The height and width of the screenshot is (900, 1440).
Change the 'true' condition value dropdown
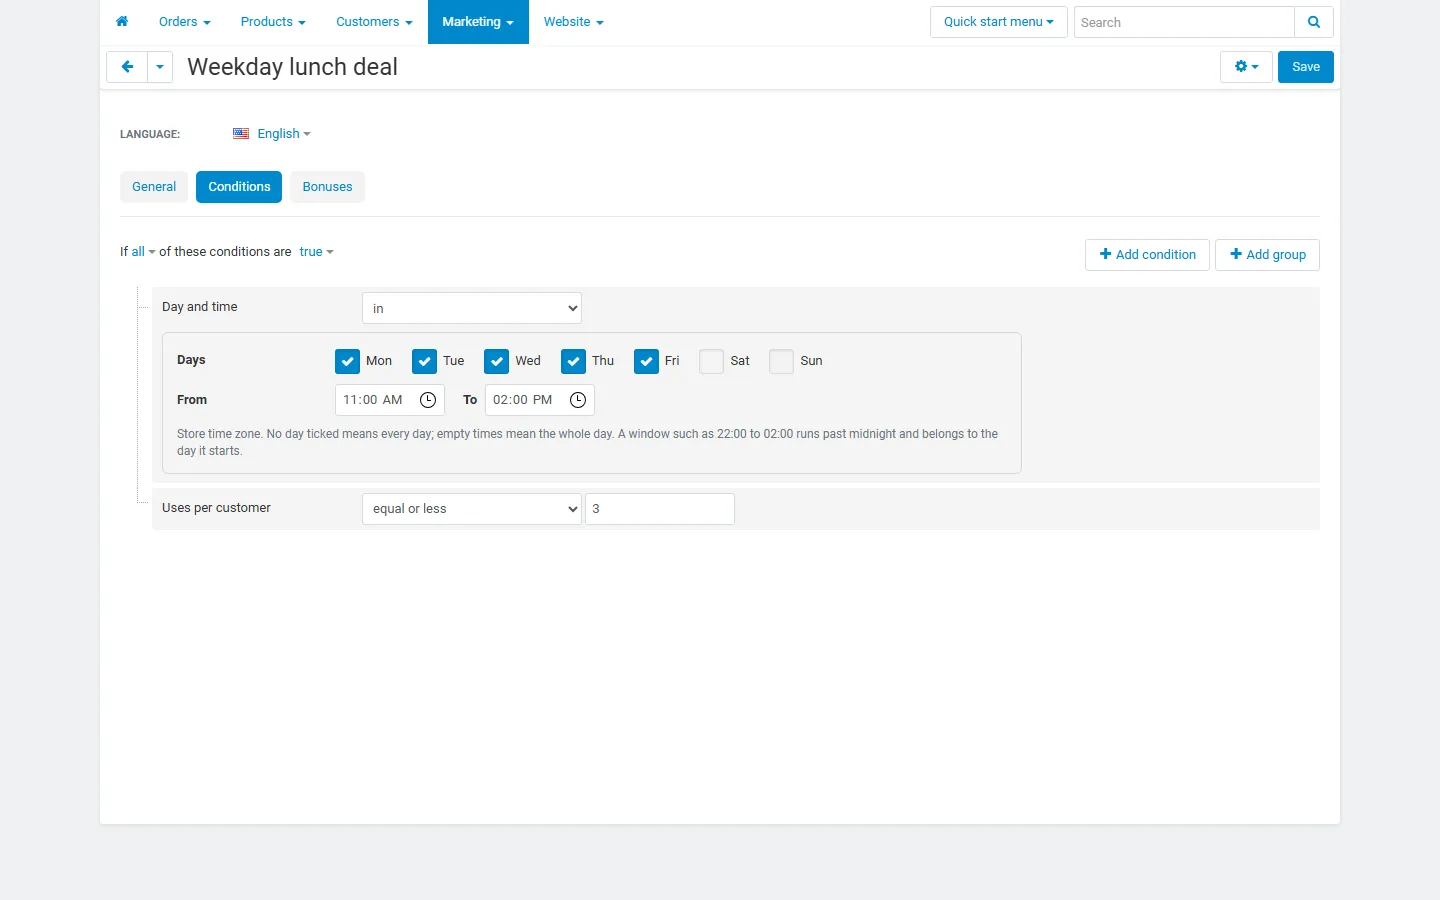click(316, 252)
